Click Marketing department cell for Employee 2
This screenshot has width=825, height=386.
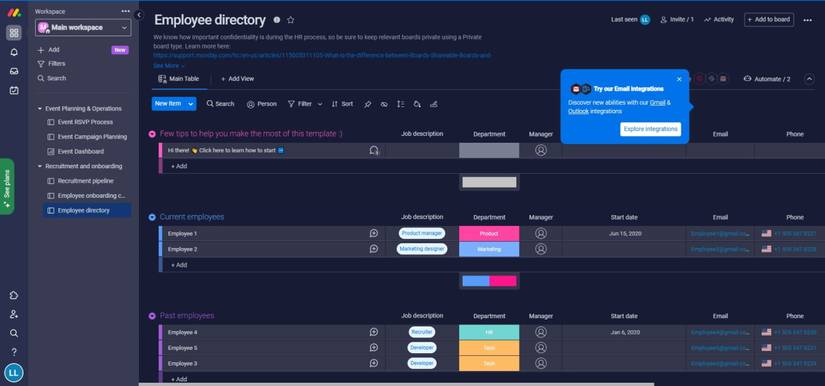[489, 249]
